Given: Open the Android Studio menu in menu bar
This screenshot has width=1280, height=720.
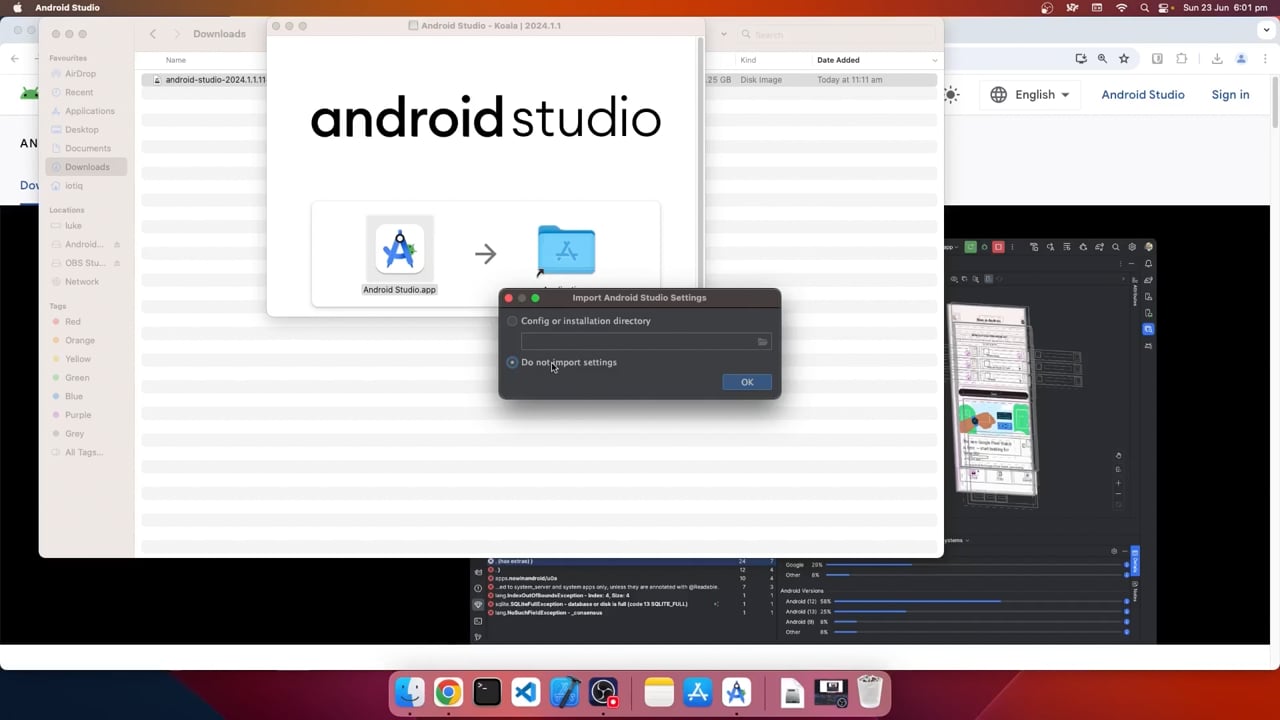Looking at the screenshot, I should pyautogui.click(x=67, y=8).
